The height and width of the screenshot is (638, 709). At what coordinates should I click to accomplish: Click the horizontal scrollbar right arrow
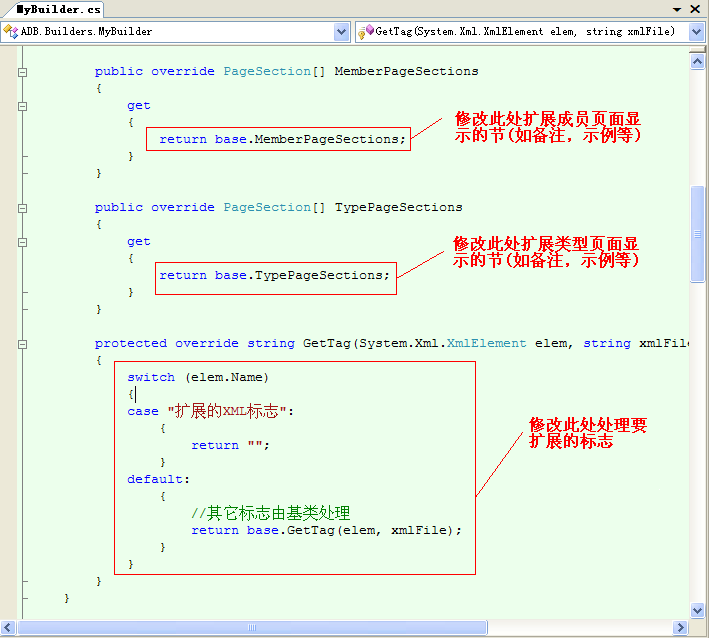(680, 628)
